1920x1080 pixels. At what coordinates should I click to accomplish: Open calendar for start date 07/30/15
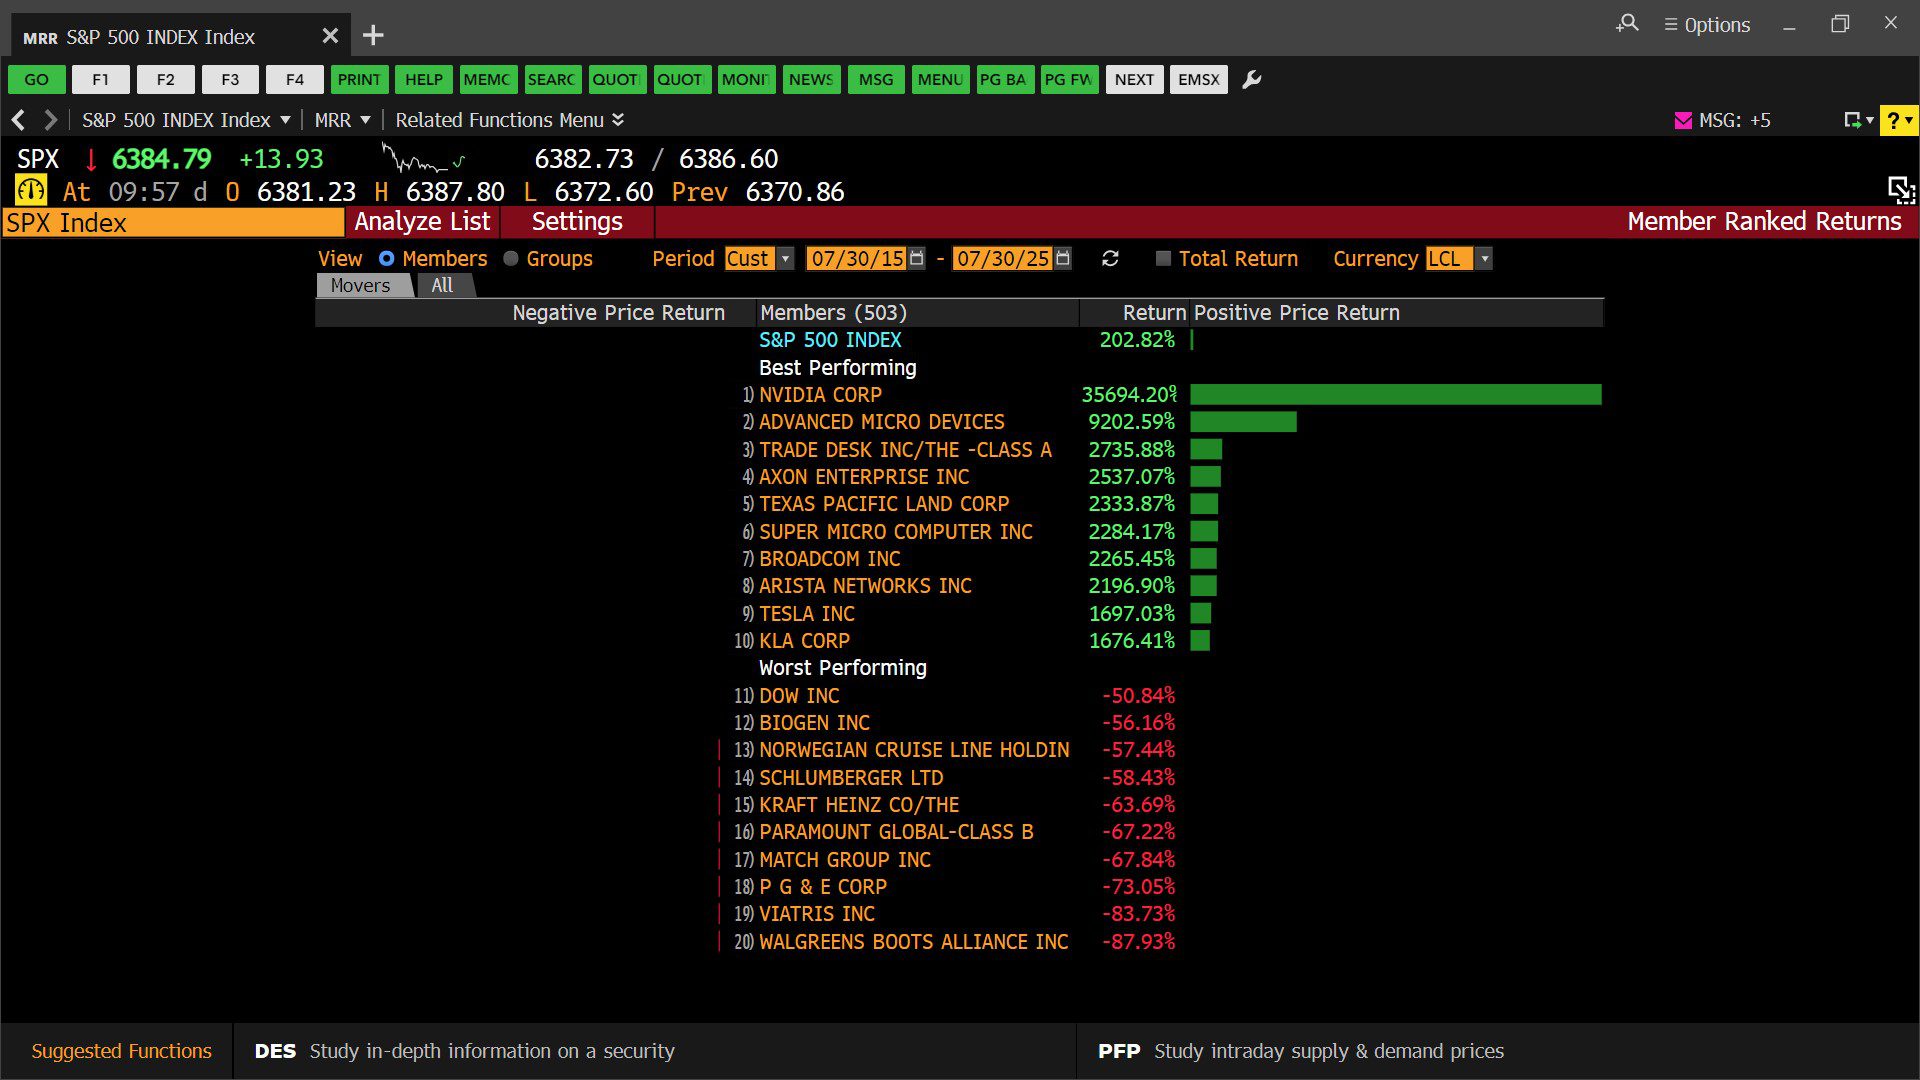(x=917, y=258)
